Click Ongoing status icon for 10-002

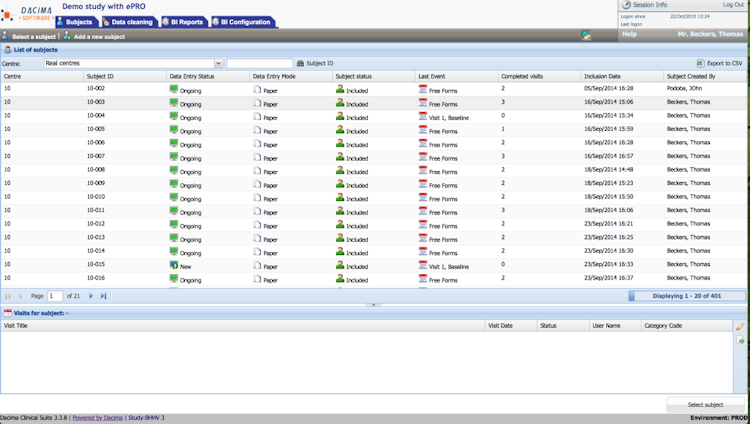(174, 89)
